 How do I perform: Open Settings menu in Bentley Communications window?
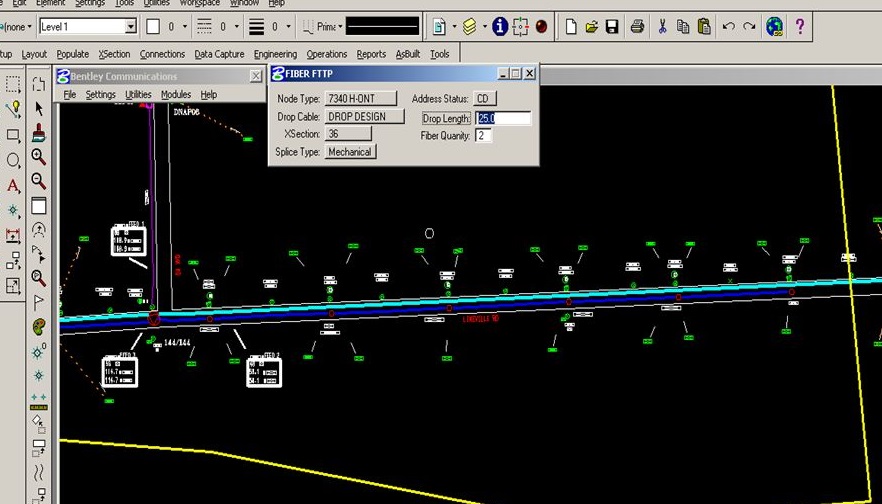click(101, 94)
